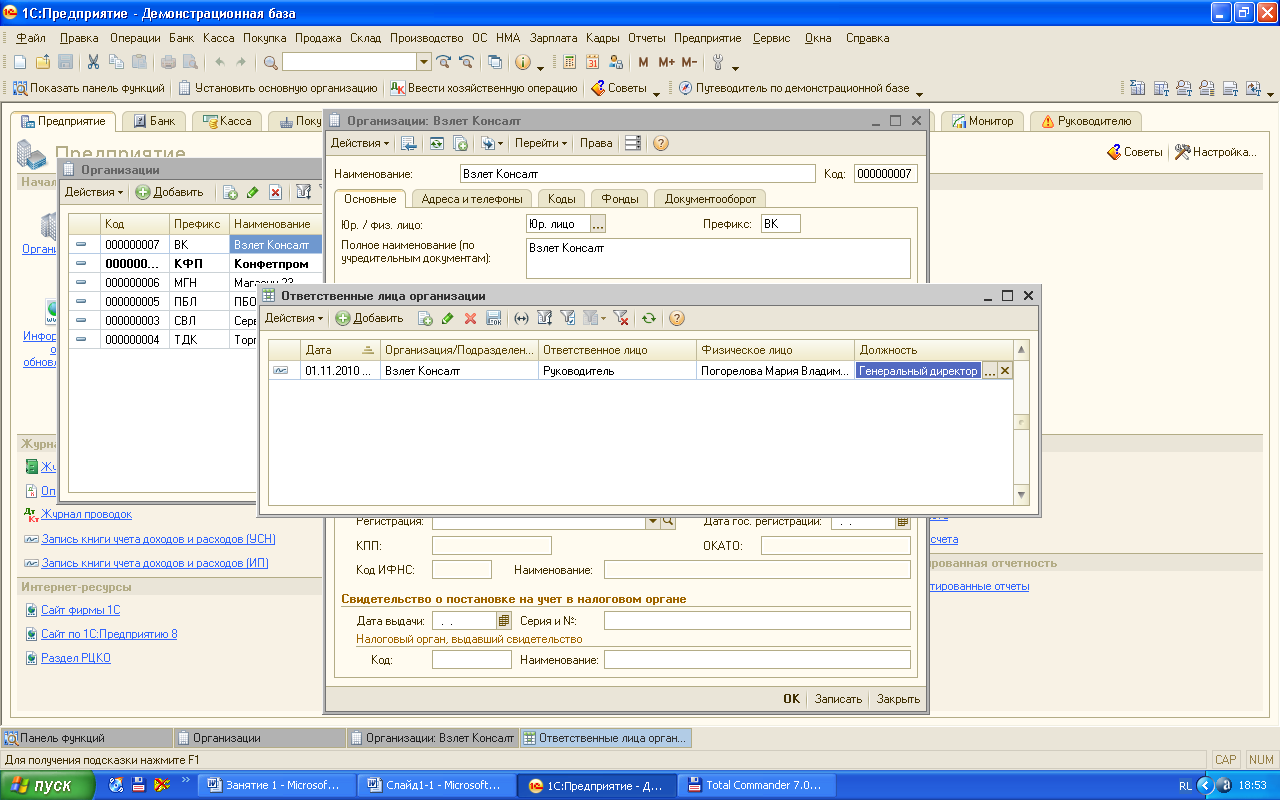Click the Добавить button in Ответственные лица
Screen dimensions: 1280x800
369,318
